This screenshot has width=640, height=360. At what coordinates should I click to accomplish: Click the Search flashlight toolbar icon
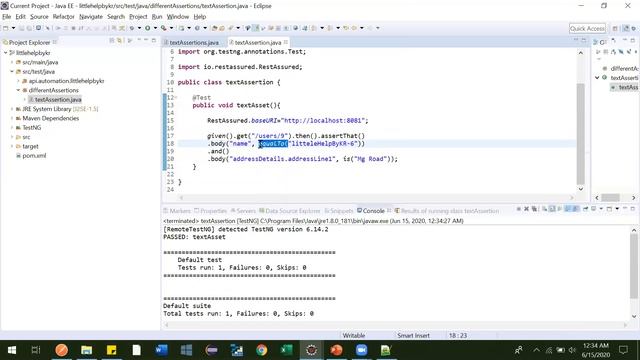(x=231, y=28)
